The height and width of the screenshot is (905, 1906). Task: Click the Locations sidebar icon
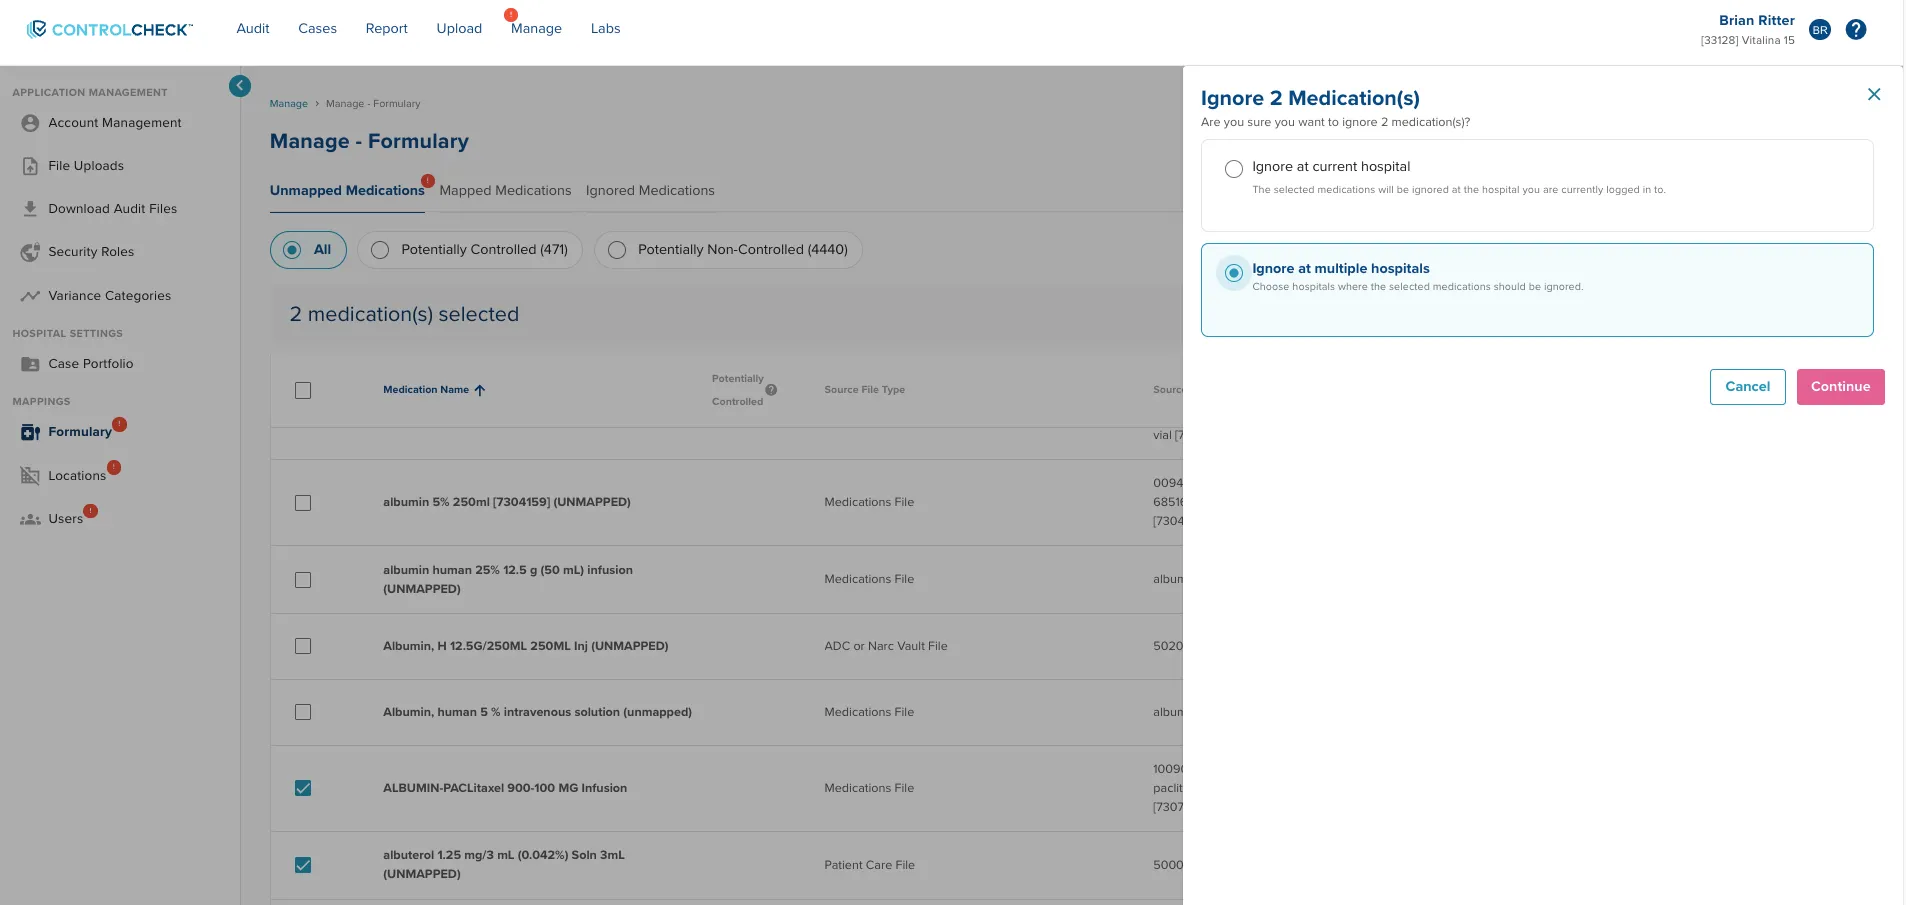(x=30, y=476)
